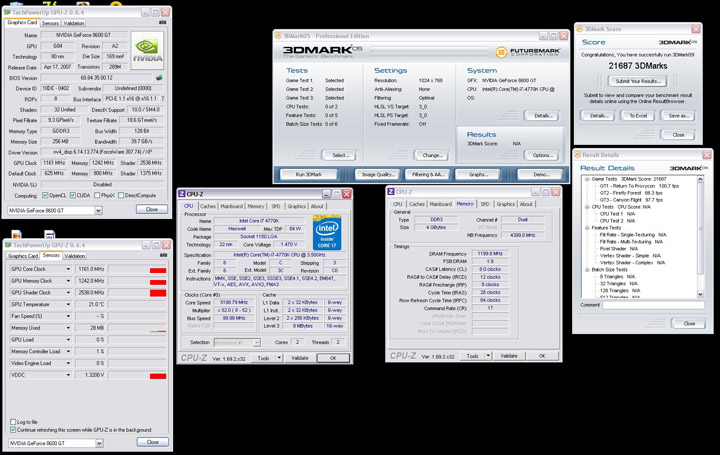Click the camera icon in GPU-Z Sensors window
The width and height of the screenshot is (720, 455).
163,255
